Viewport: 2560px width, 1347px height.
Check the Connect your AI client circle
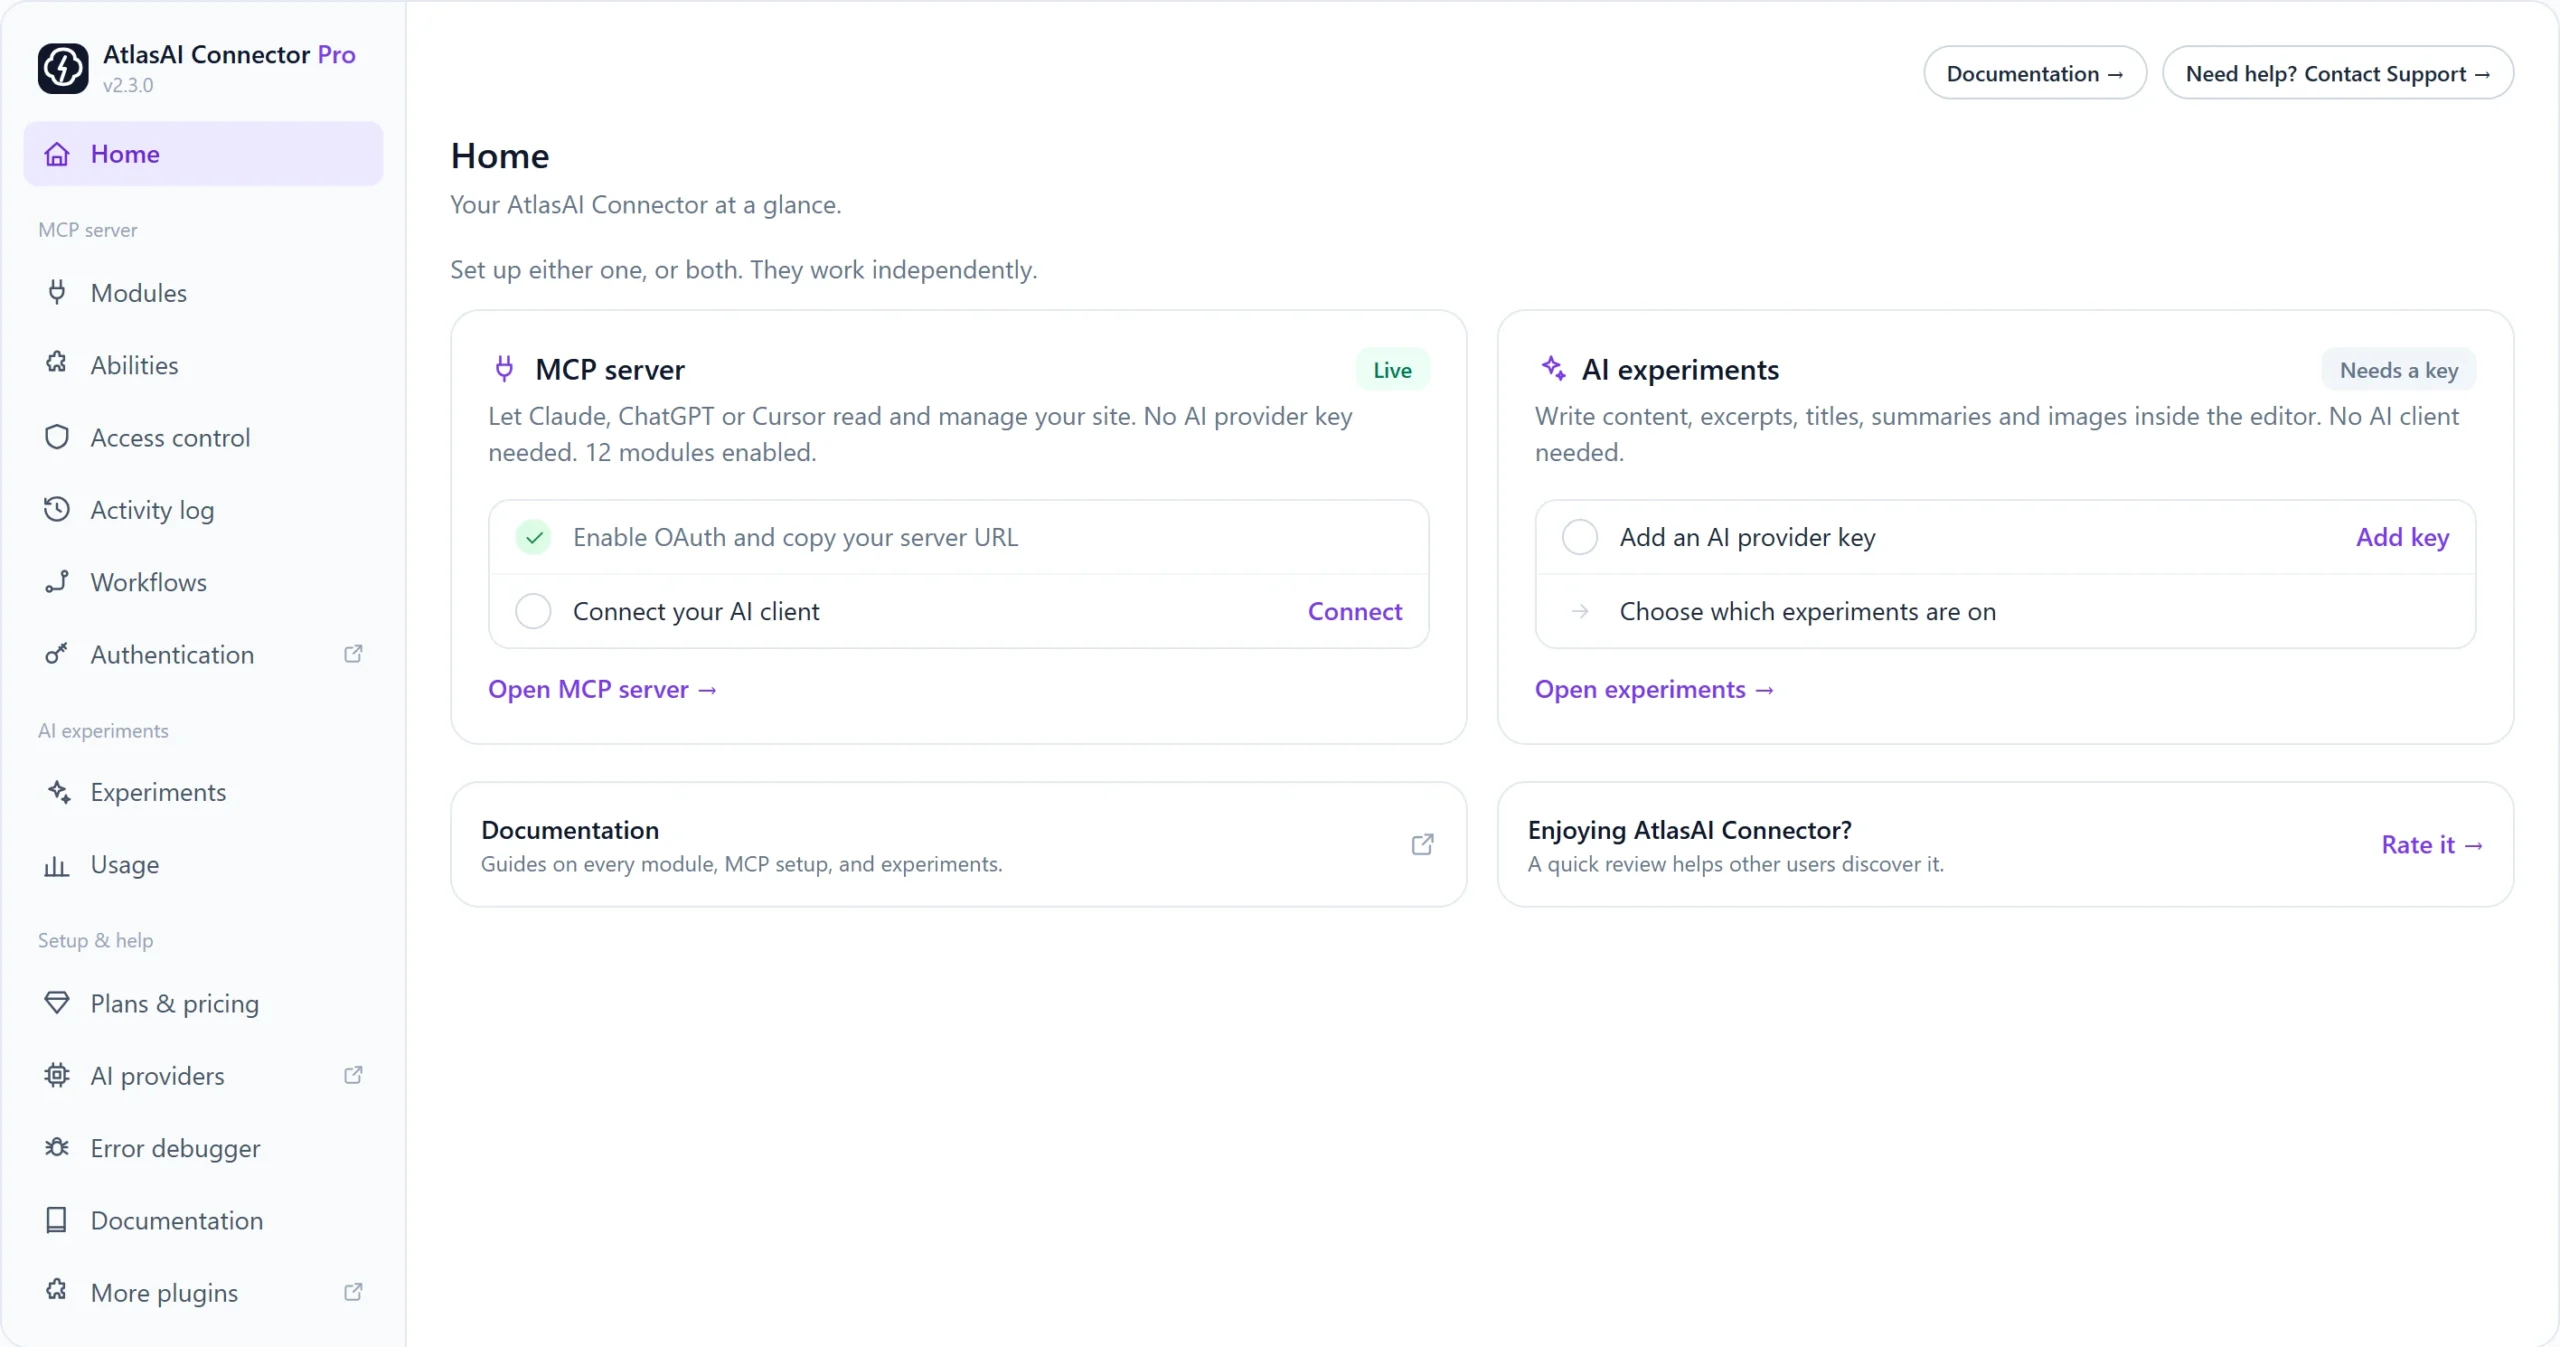click(533, 611)
